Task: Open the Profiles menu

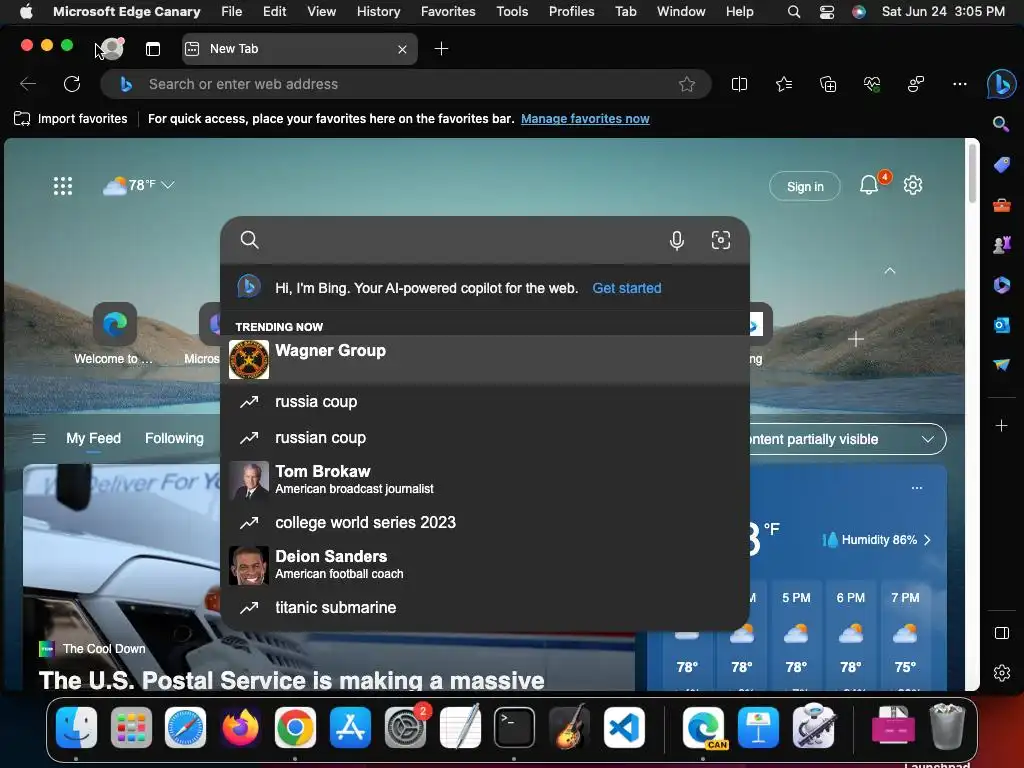Action: [x=571, y=11]
